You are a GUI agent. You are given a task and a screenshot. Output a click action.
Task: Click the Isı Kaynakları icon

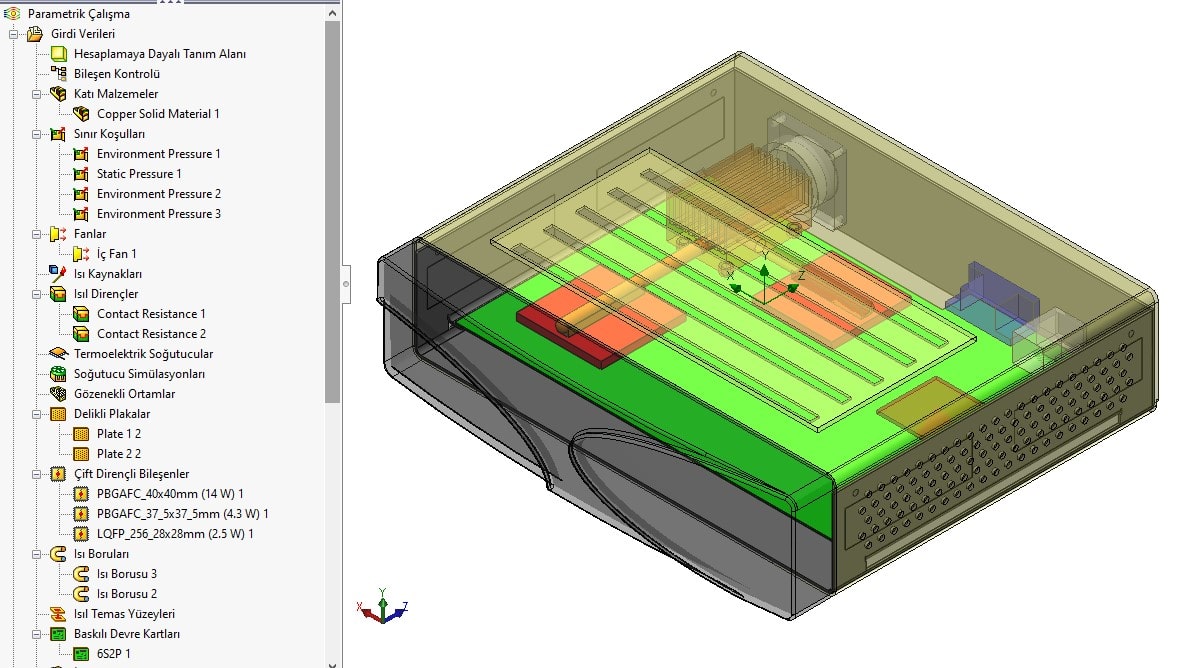59,274
